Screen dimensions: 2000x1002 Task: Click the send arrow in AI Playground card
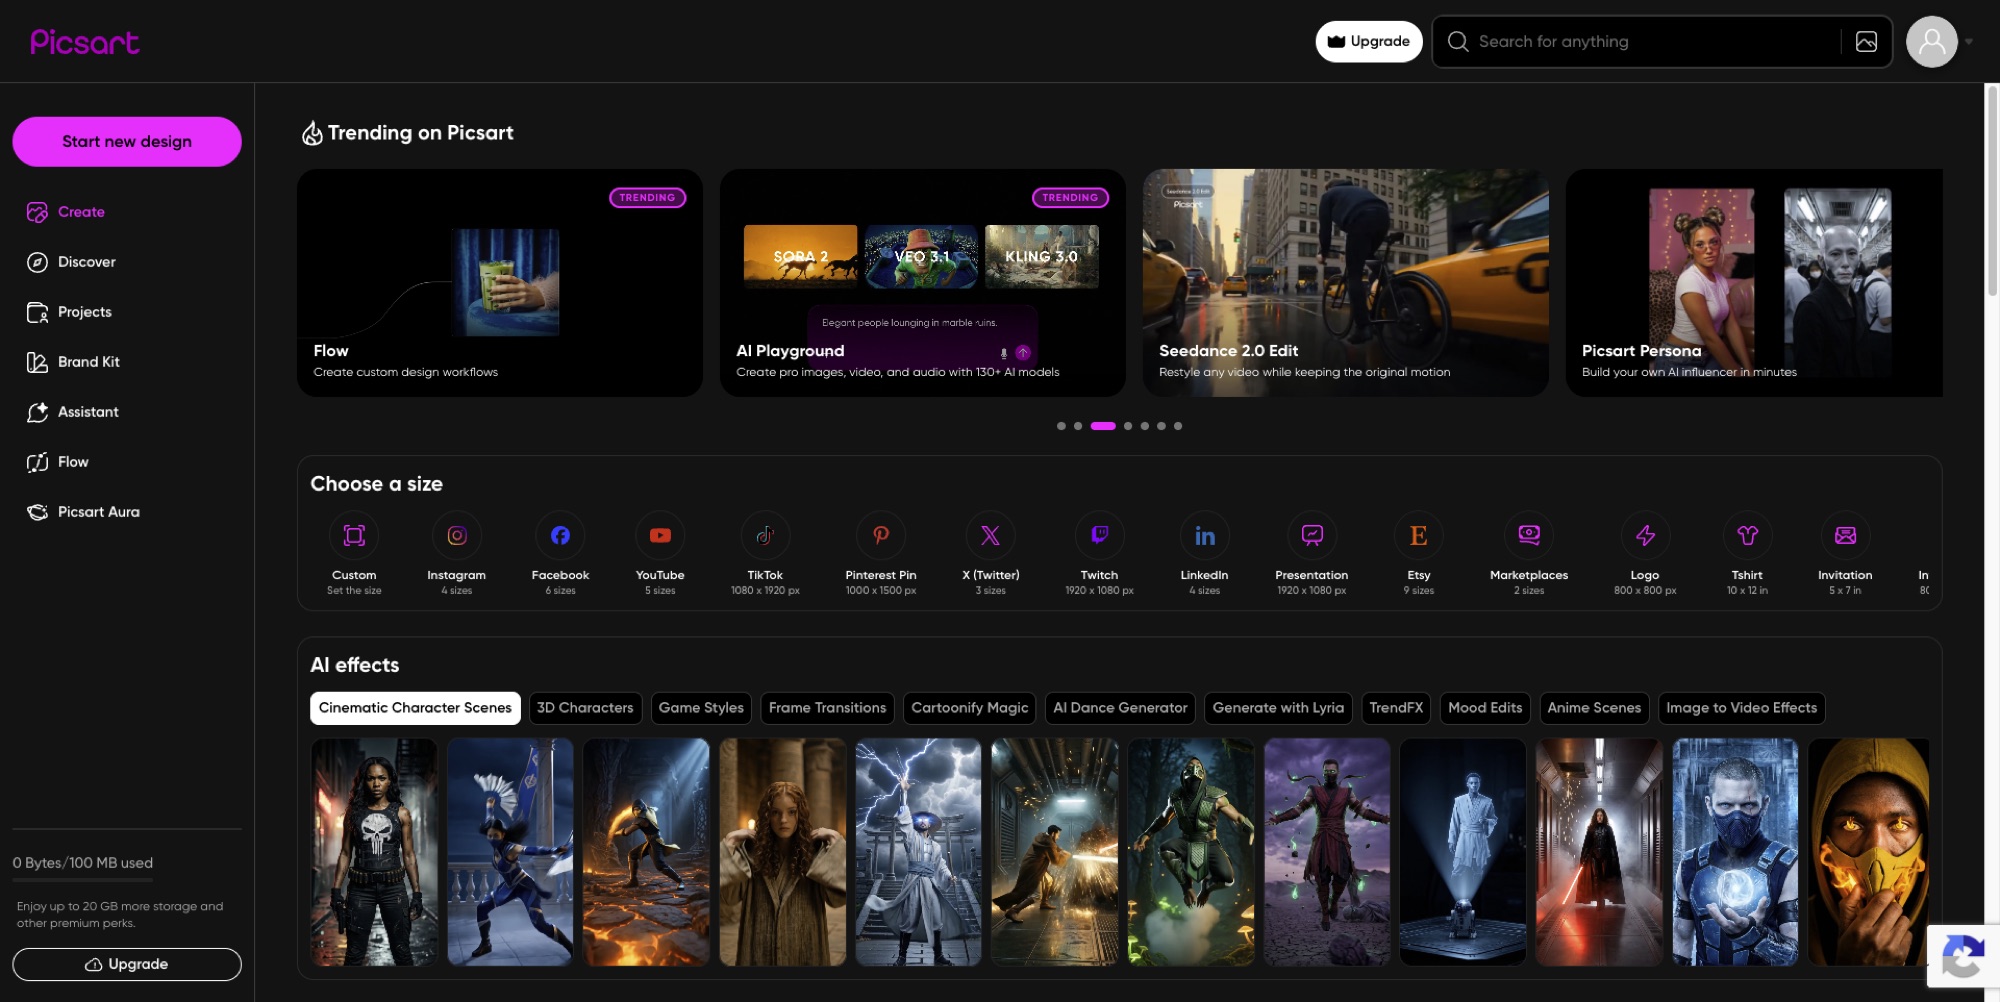(1023, 352)
